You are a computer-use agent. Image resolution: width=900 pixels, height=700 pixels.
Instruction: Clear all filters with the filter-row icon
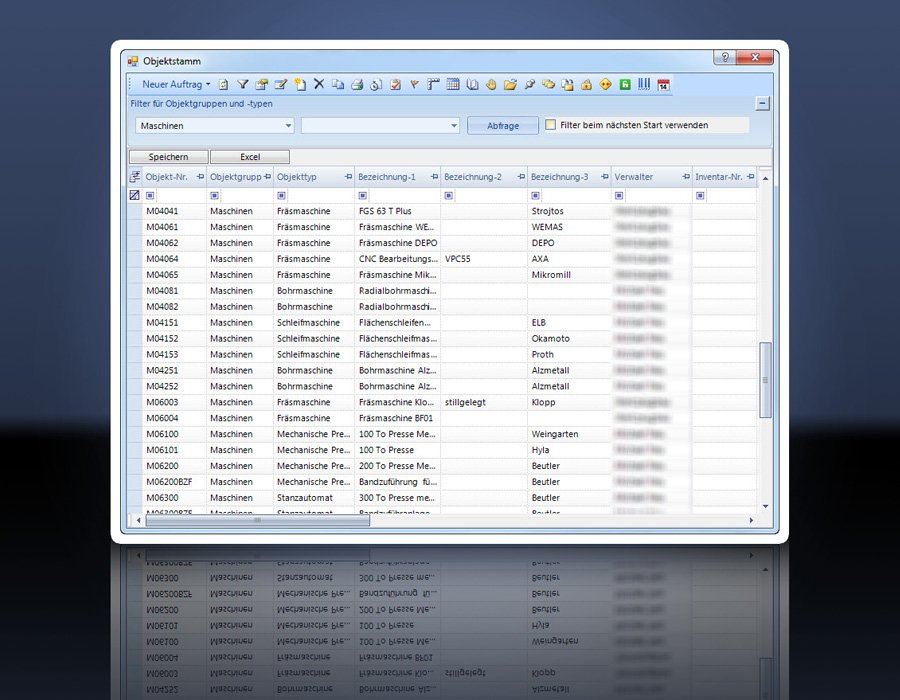pos(134,195)
